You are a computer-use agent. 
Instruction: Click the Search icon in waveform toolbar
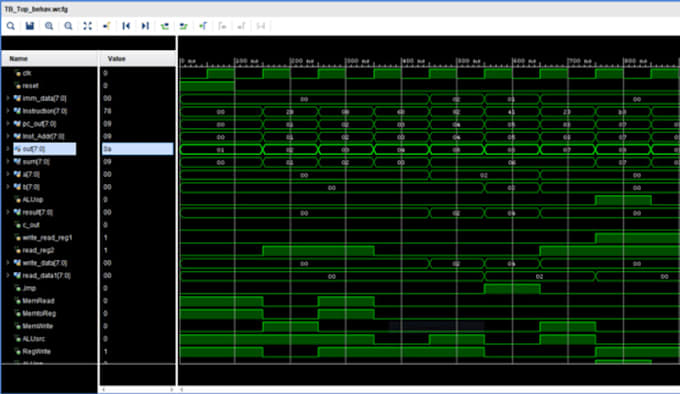coord(10,26)
